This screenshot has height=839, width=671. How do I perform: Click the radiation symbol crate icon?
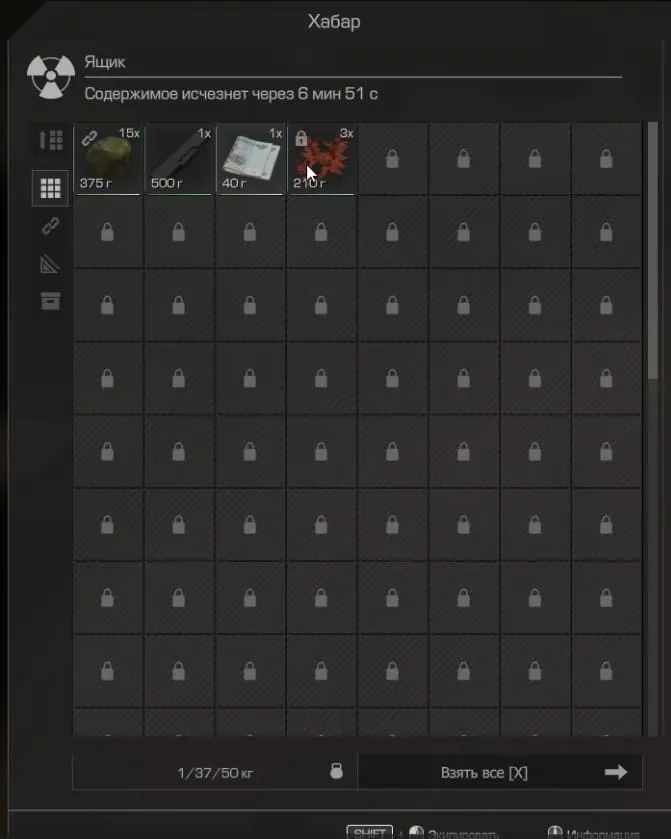[51, 77]
